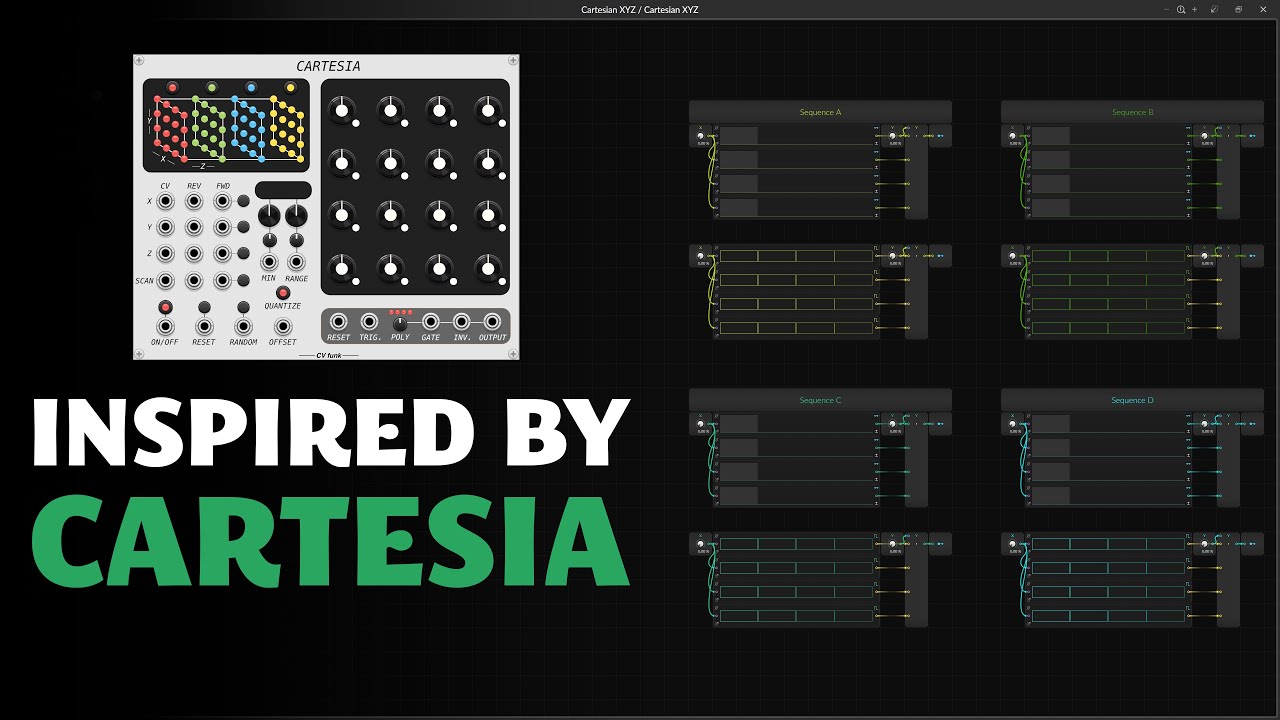The height and width of the screenshot is (720, 1280).
Task: Click the green layer button on Cartesia display
Action: 212,88
